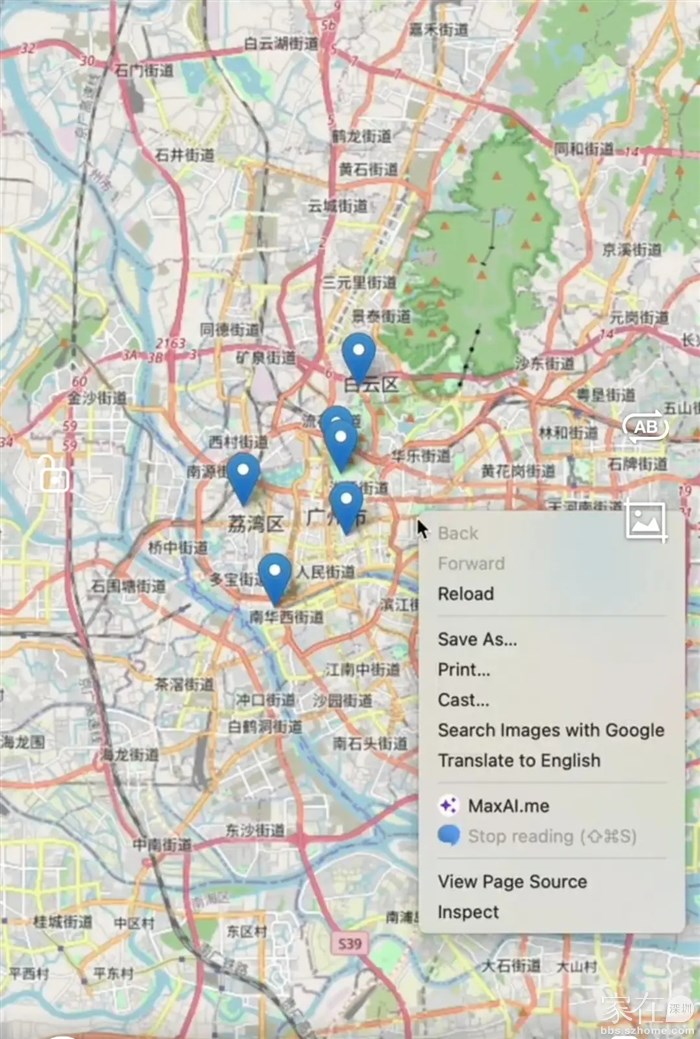Choose Cast... in the context menu
The image size is (700, 1039).
[463, 700]
